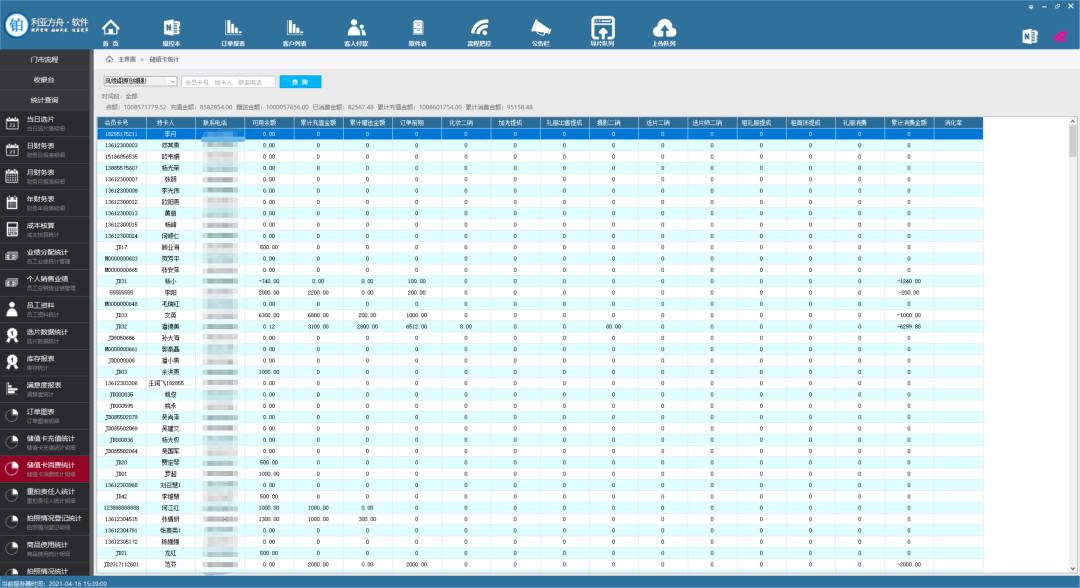
Task: Open 个人销售业绩 in the sidebar
Action: click(45, 282)
